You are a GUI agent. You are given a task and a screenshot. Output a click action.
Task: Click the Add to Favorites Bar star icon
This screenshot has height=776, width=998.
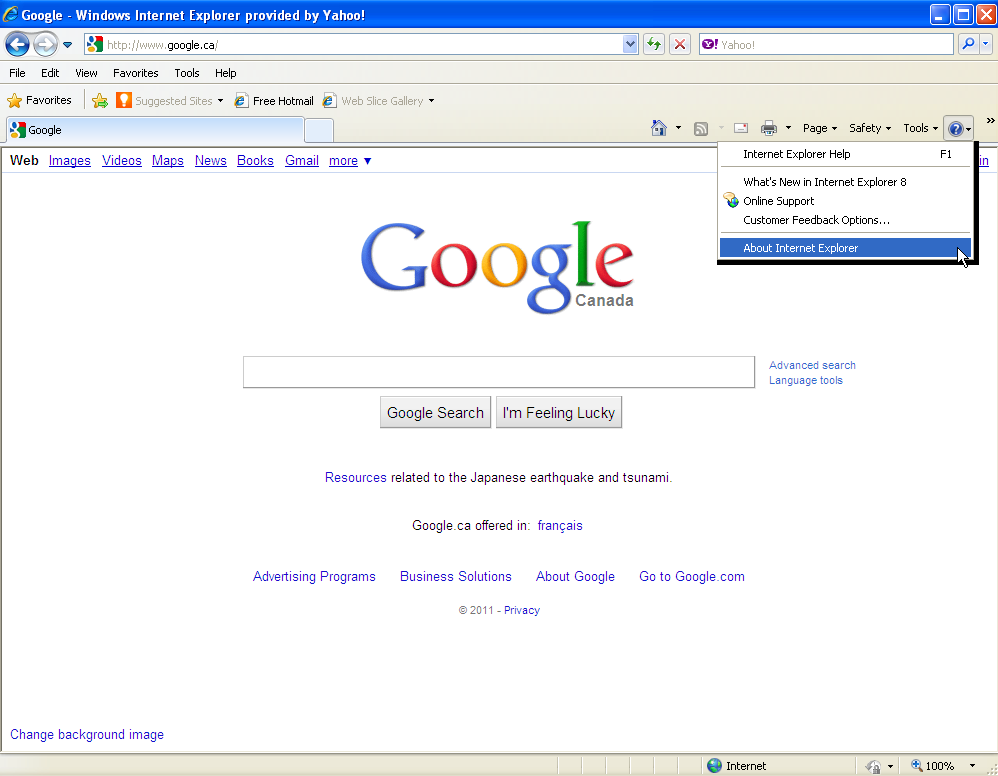point(100,101)
